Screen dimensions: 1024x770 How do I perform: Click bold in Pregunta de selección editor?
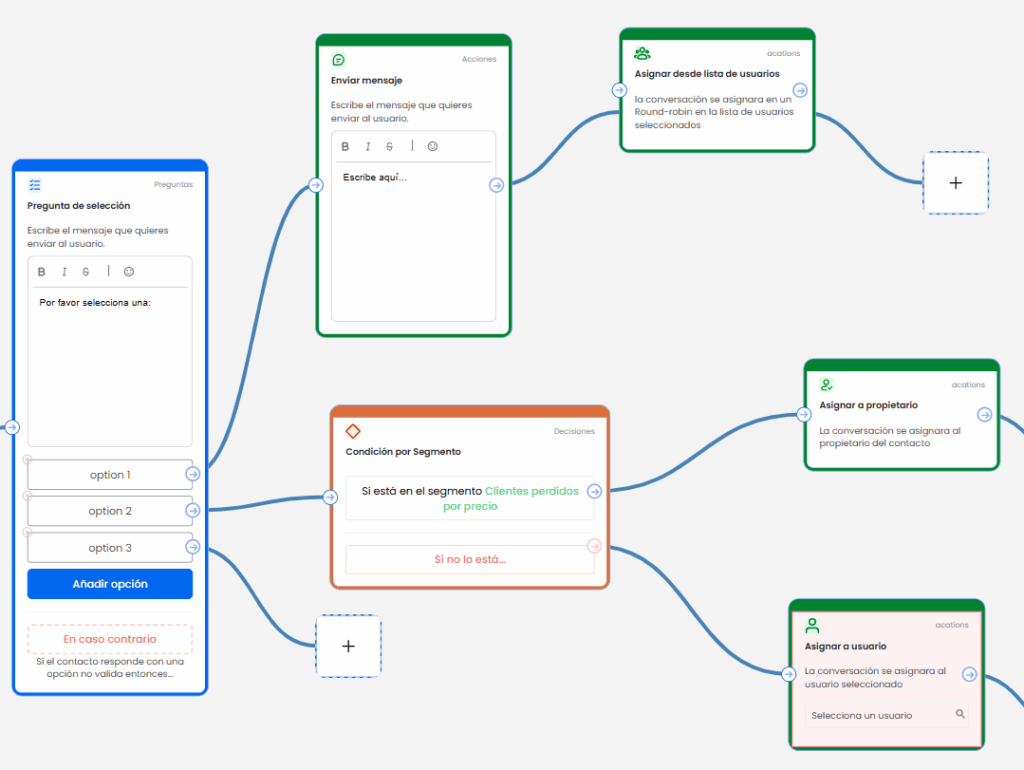point(42,272)
